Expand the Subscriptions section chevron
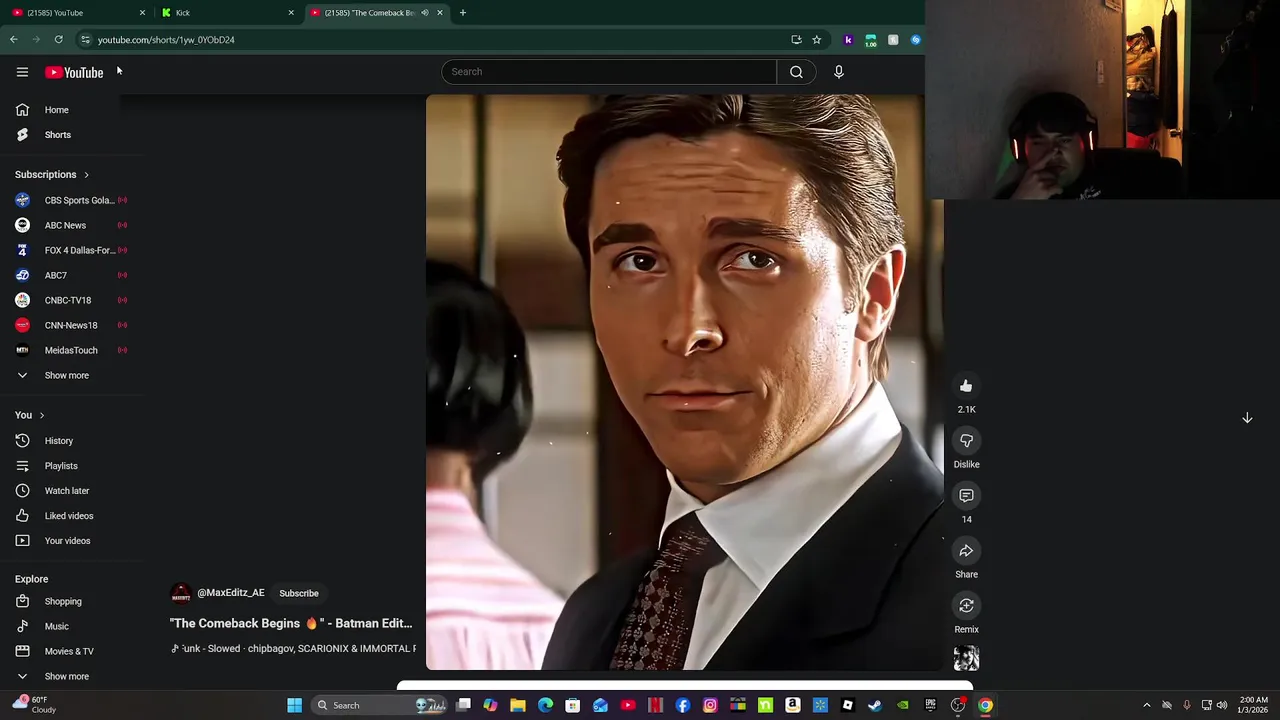Viewport: 1280px width, 720px height. tap(86, 175)
